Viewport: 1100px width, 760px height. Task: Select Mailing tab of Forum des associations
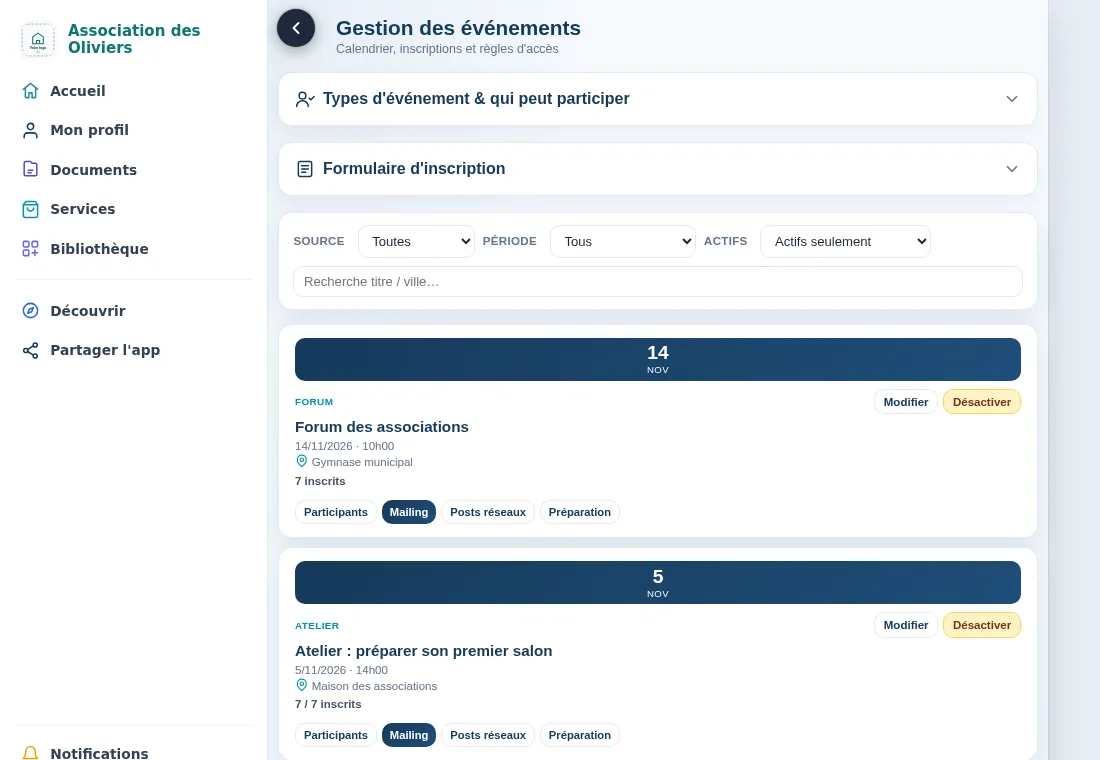[x=408, y=512]
